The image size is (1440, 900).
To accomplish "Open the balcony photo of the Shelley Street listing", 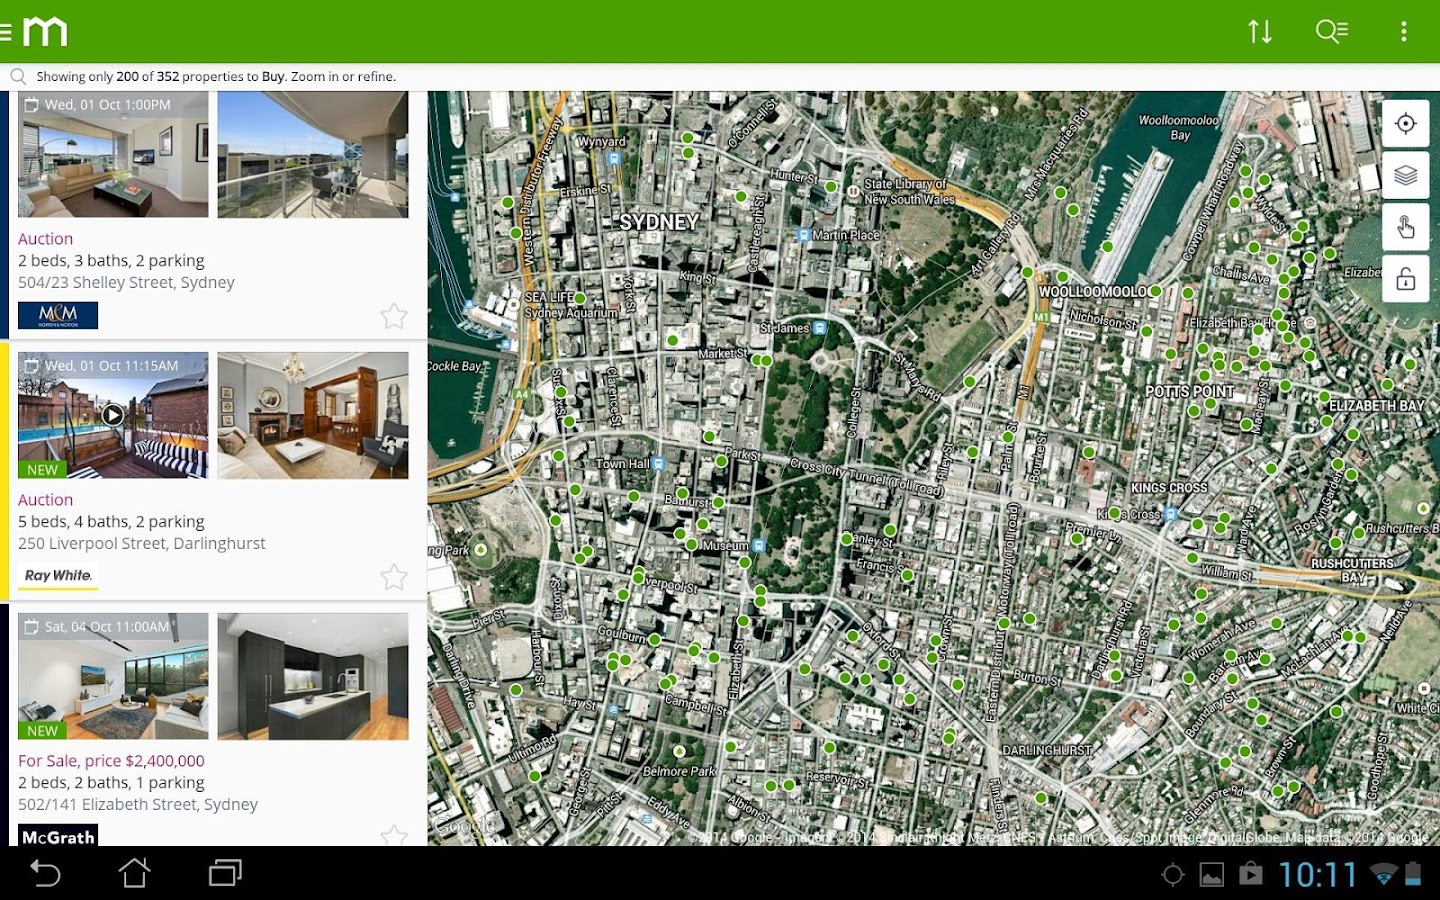I will [313, 156].
